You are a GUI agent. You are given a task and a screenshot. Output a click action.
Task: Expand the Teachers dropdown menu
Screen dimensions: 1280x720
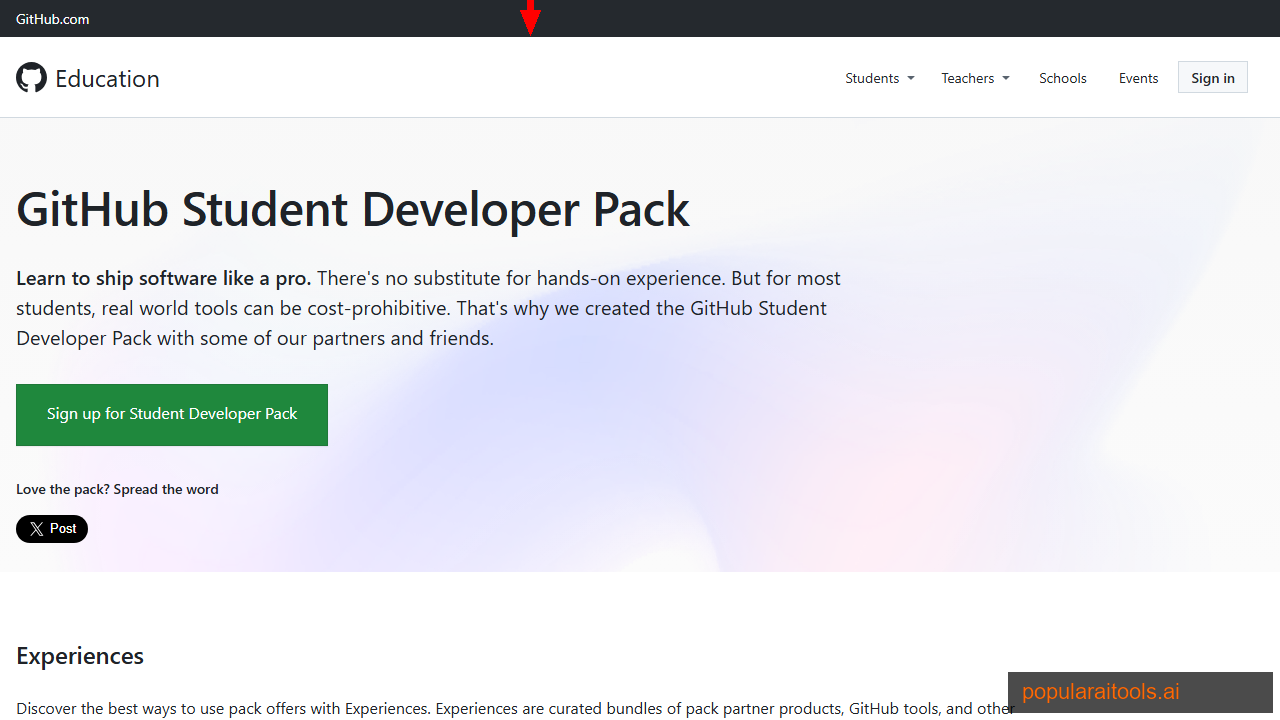coord(975,78)
